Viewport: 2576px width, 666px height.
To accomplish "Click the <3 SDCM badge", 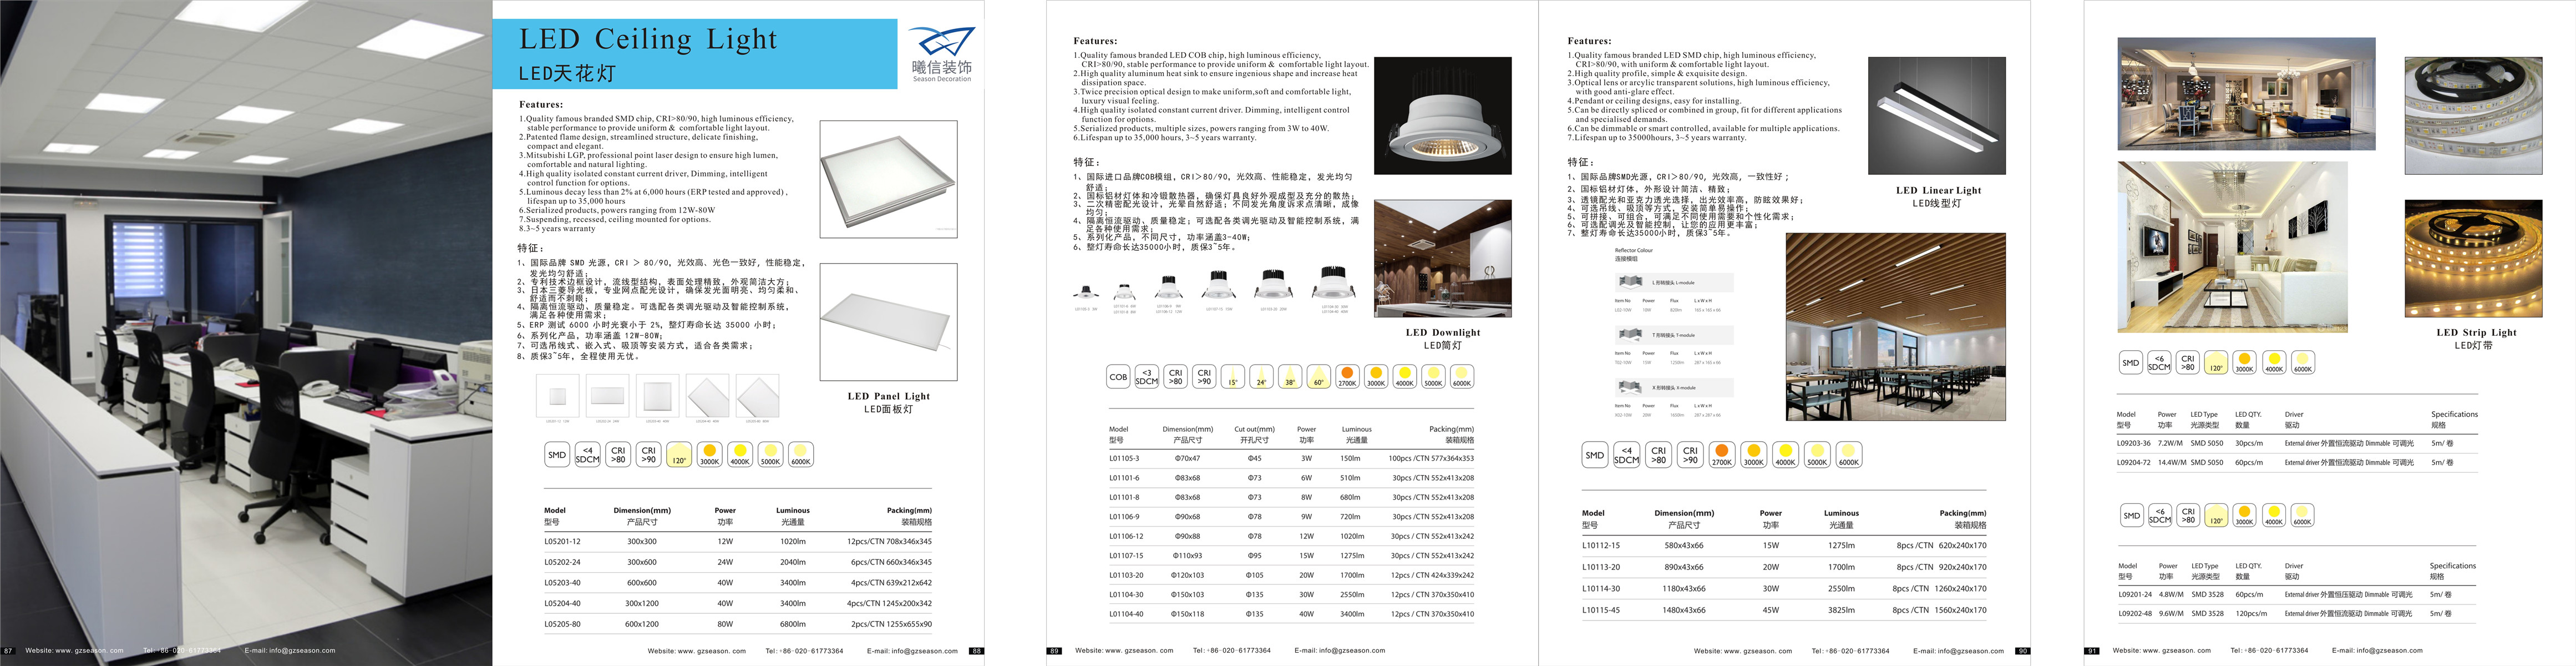I will (x=1147, y=377).
